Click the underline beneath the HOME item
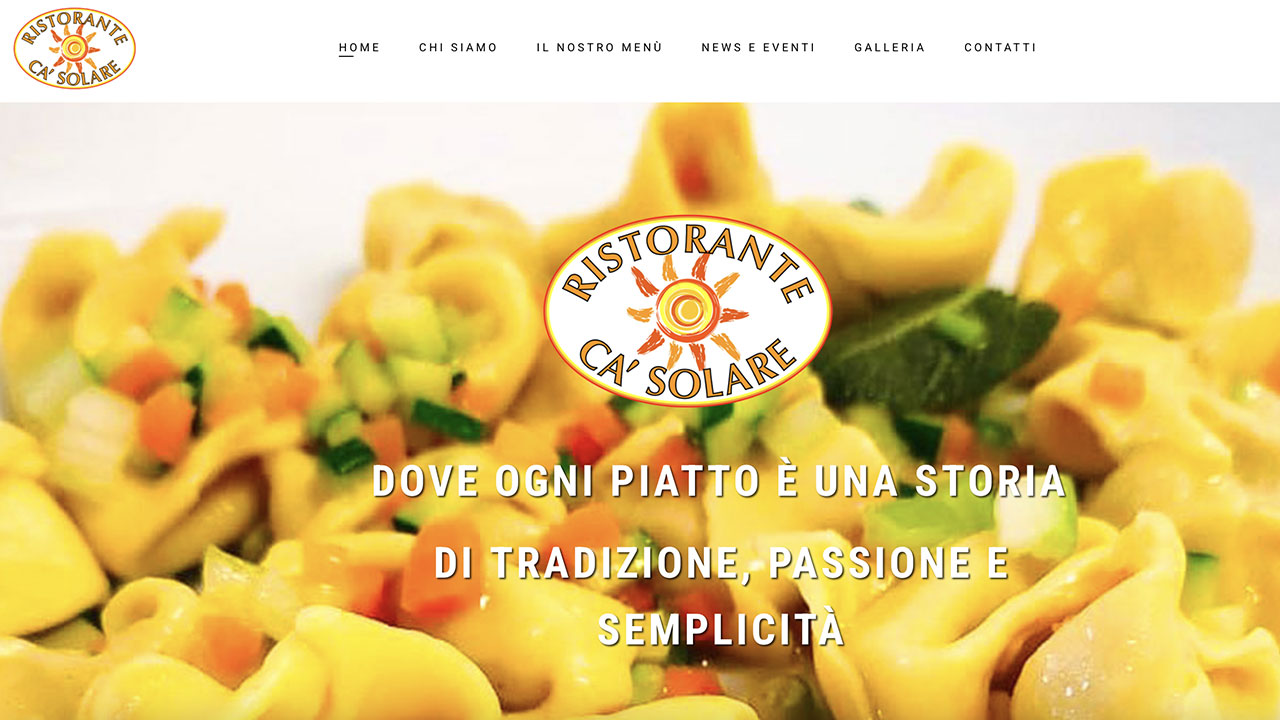Viewport: 1280px width, 720px height. click(x=346, y=56)
